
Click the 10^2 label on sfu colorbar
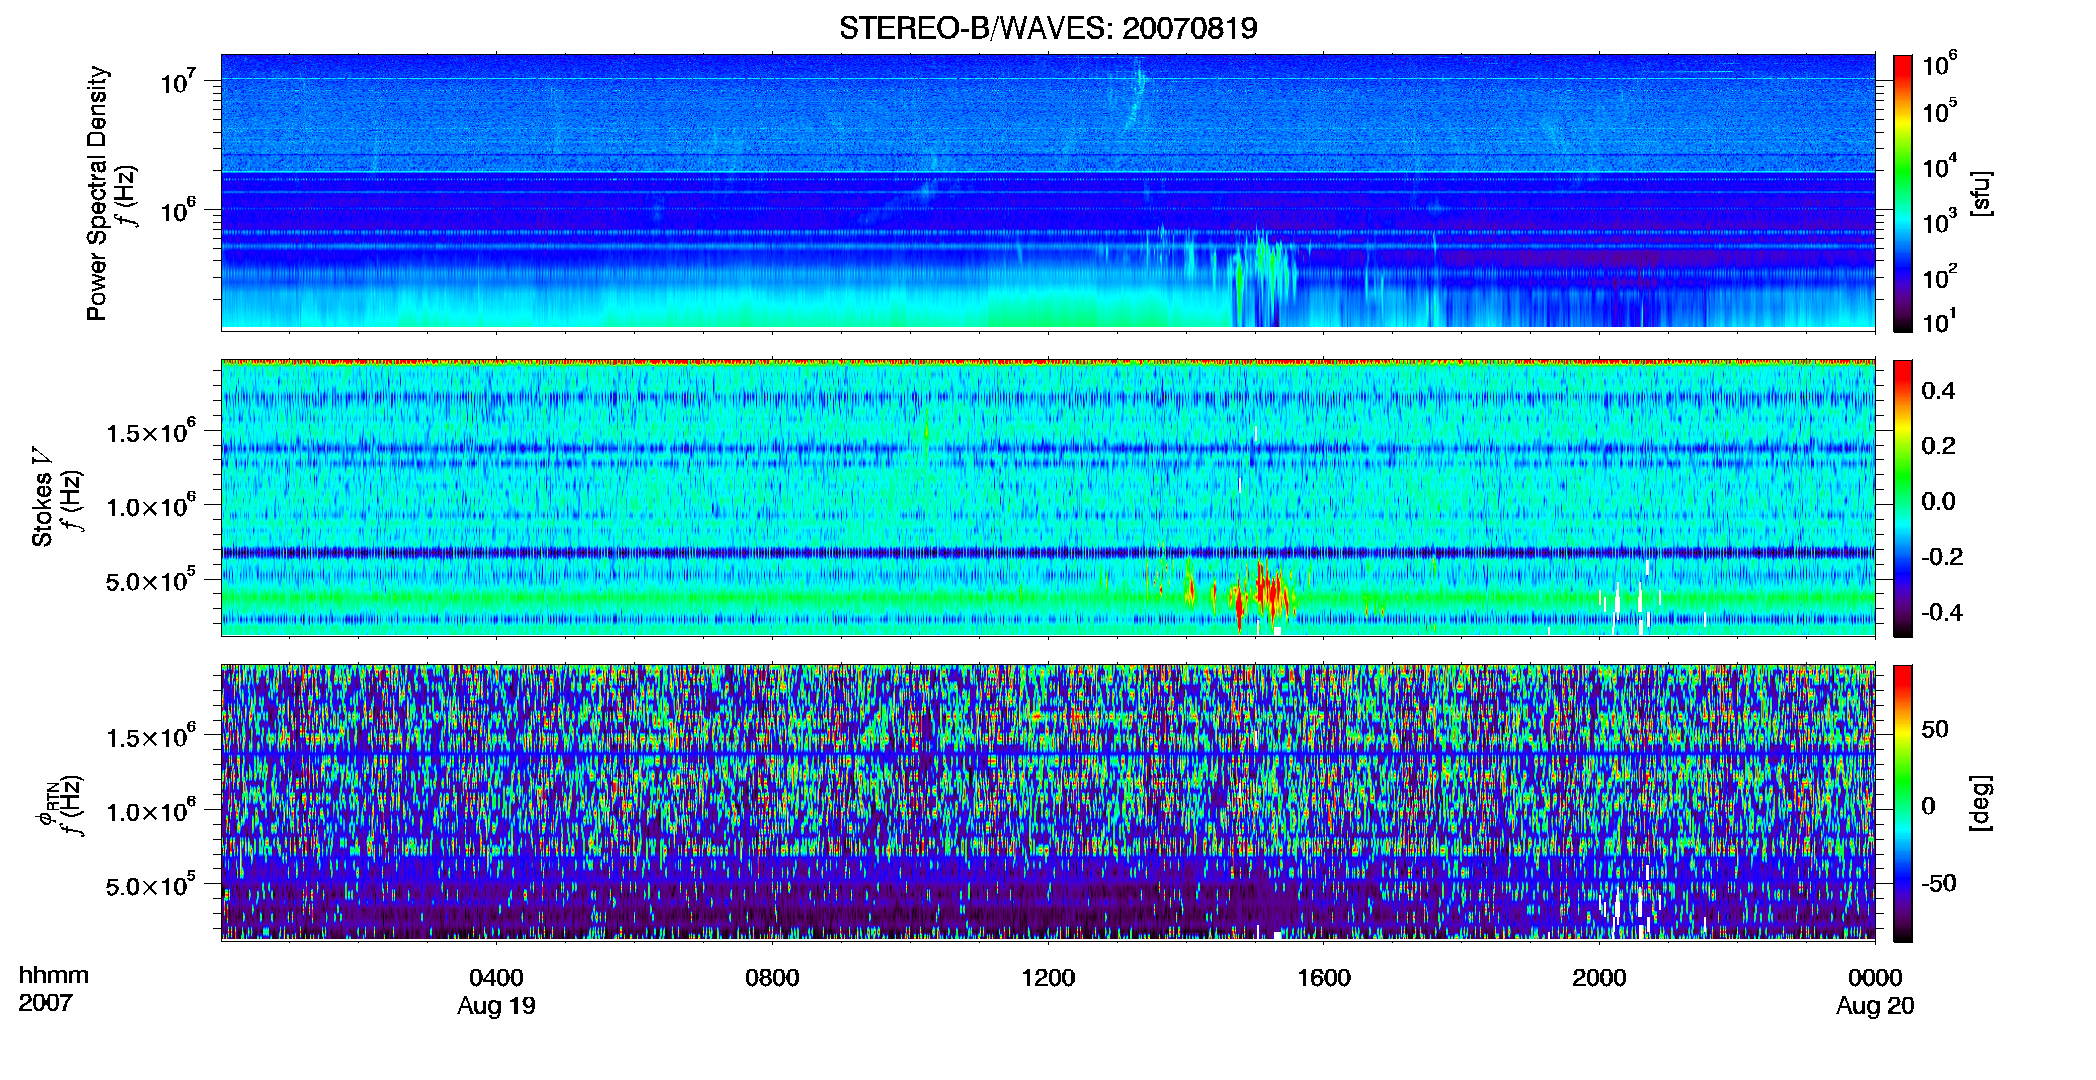(x=1940, y=277)
